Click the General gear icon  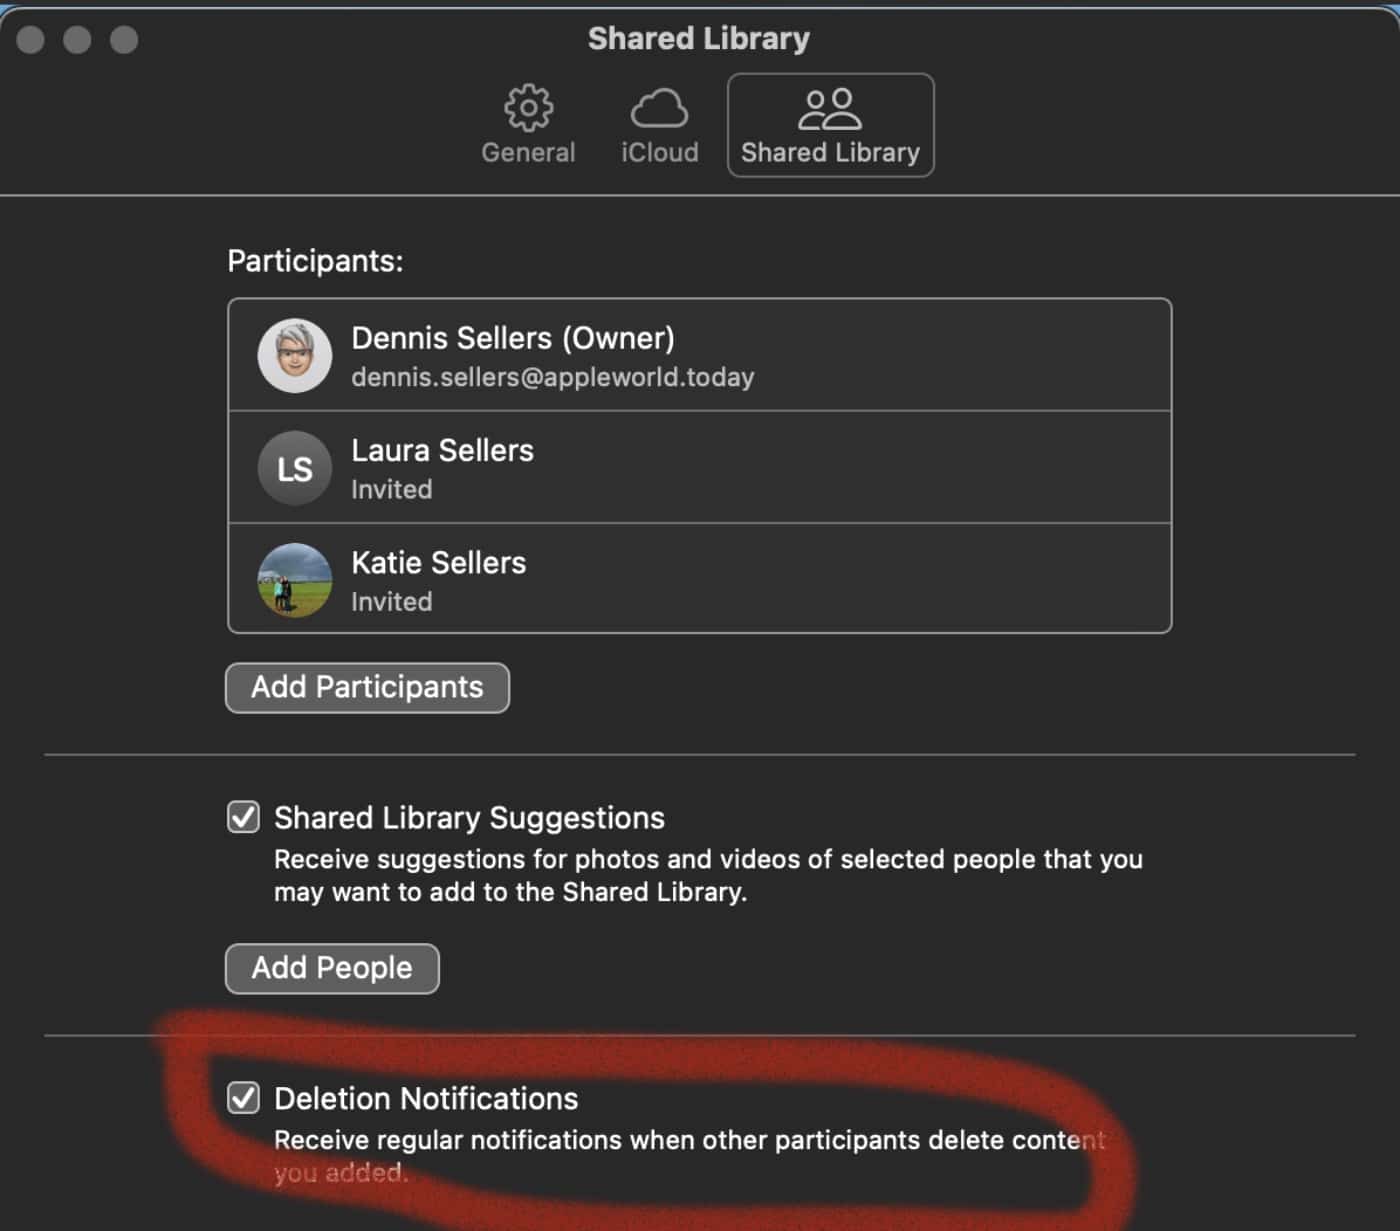528,108
